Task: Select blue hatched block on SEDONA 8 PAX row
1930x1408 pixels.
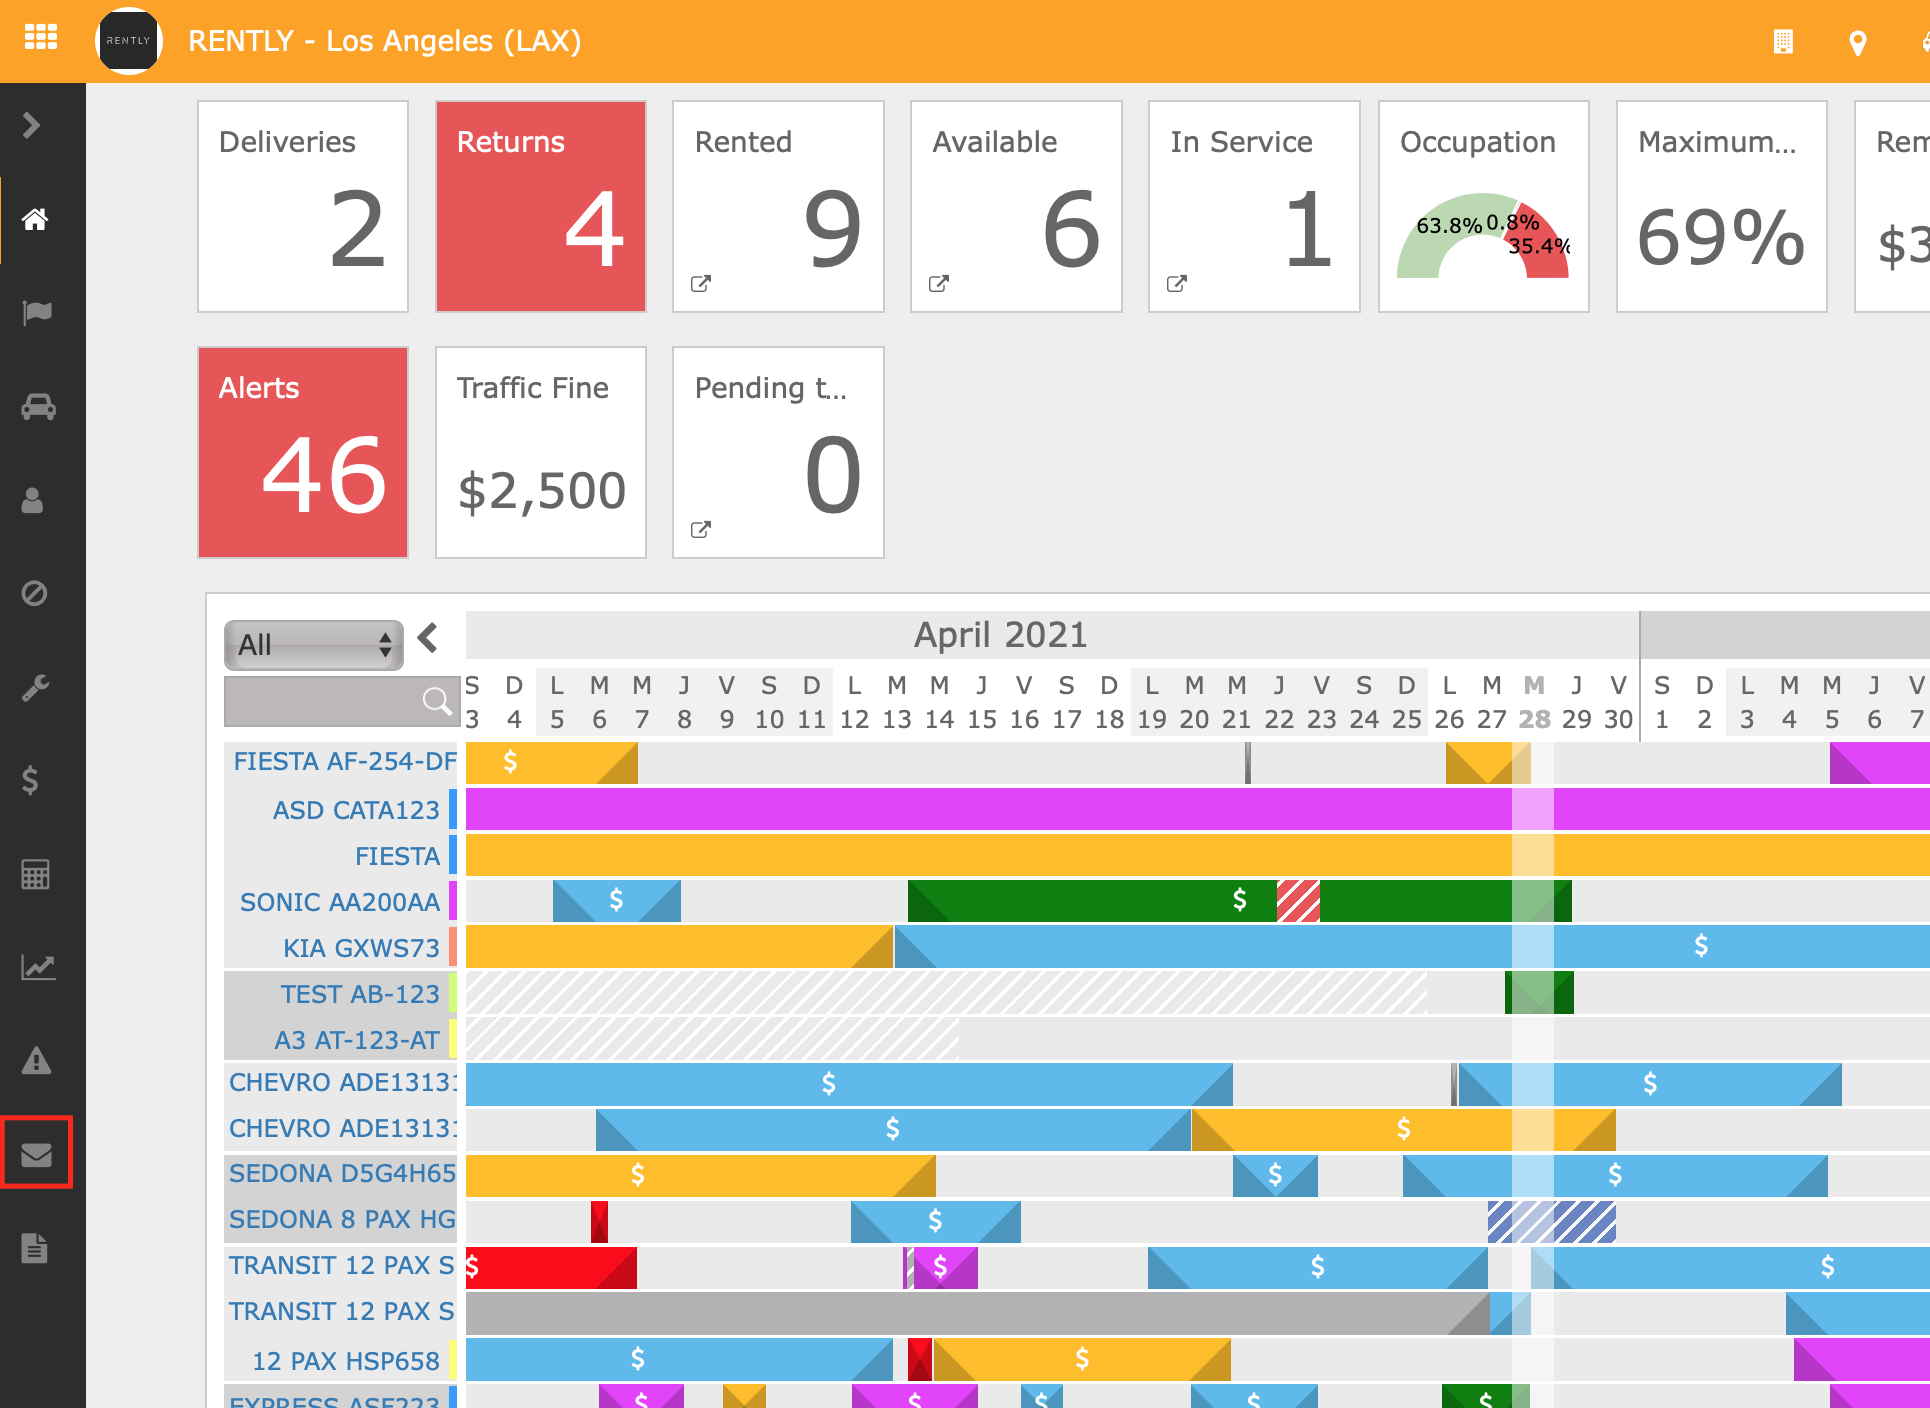Action: point(1551,1221)
